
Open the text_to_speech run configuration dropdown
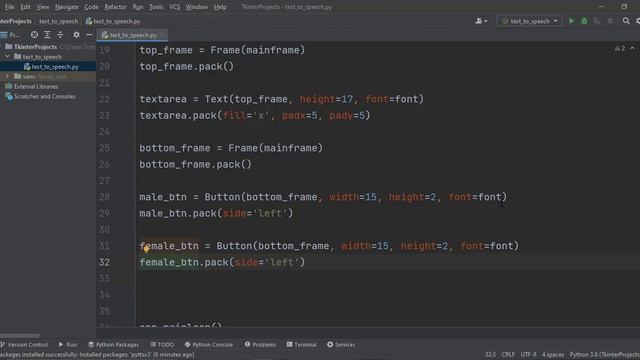coord(529,21)
